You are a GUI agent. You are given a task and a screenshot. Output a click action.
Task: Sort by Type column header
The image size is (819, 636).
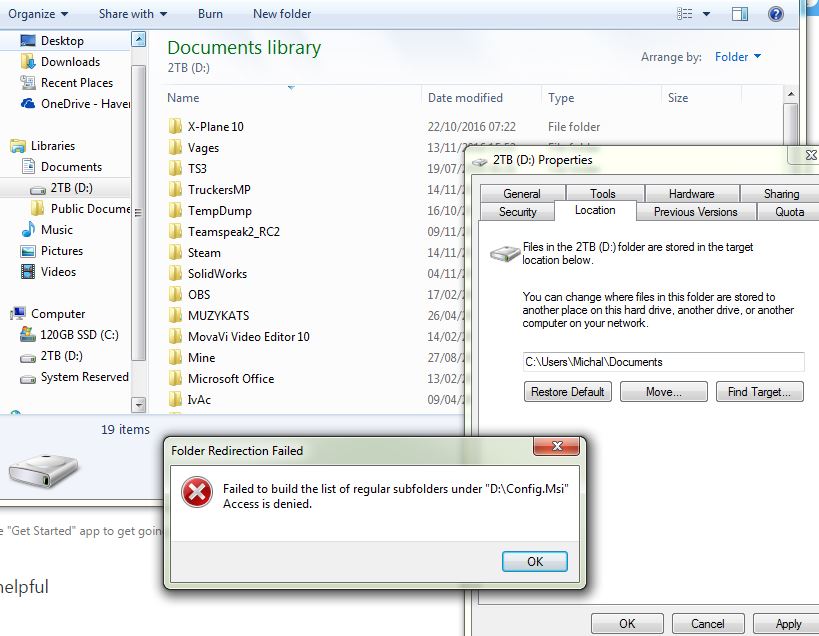click(x=561, y=98)
